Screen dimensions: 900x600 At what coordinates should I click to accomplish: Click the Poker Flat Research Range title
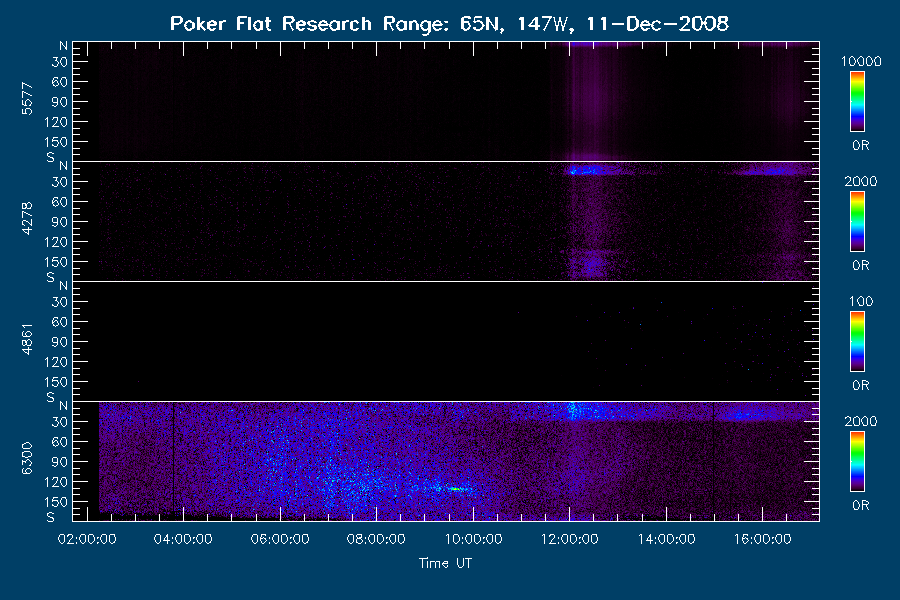click(449, 24)
